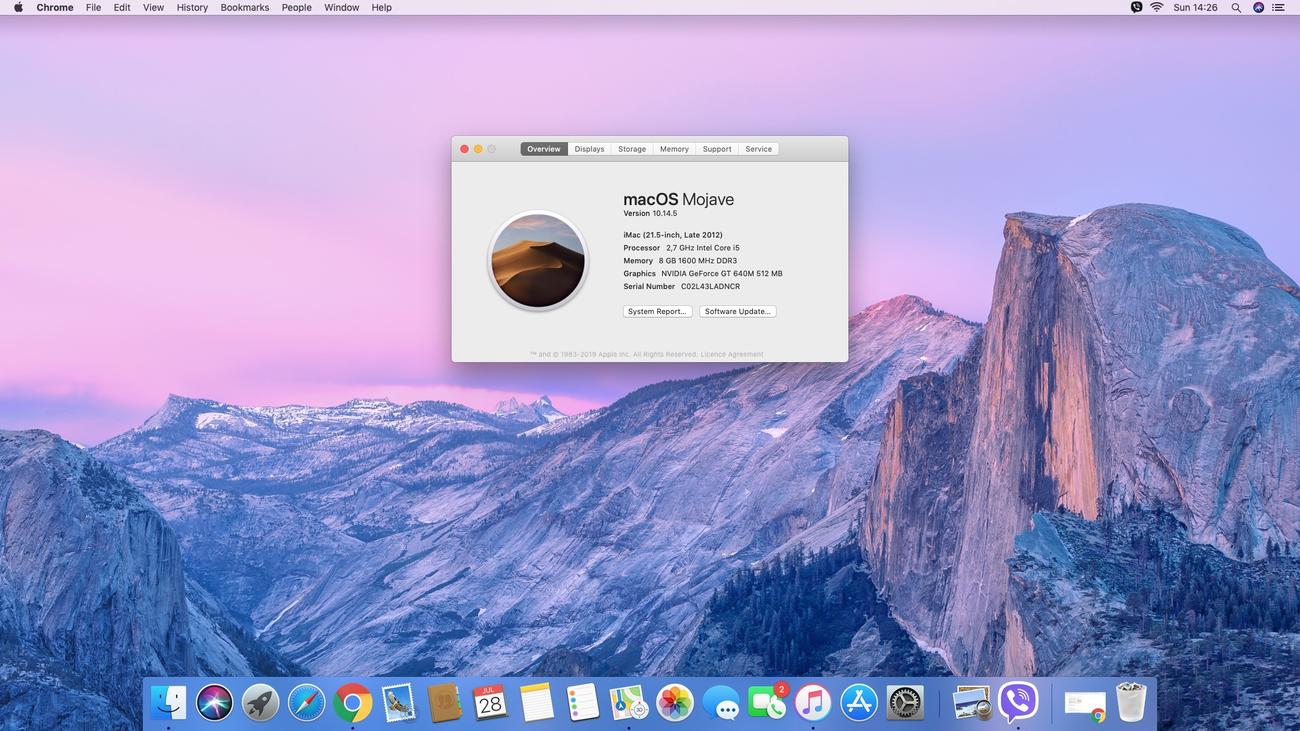Open the Contacts book icon in Dock
Screen dimensions: 1300x731
(444, 703)
